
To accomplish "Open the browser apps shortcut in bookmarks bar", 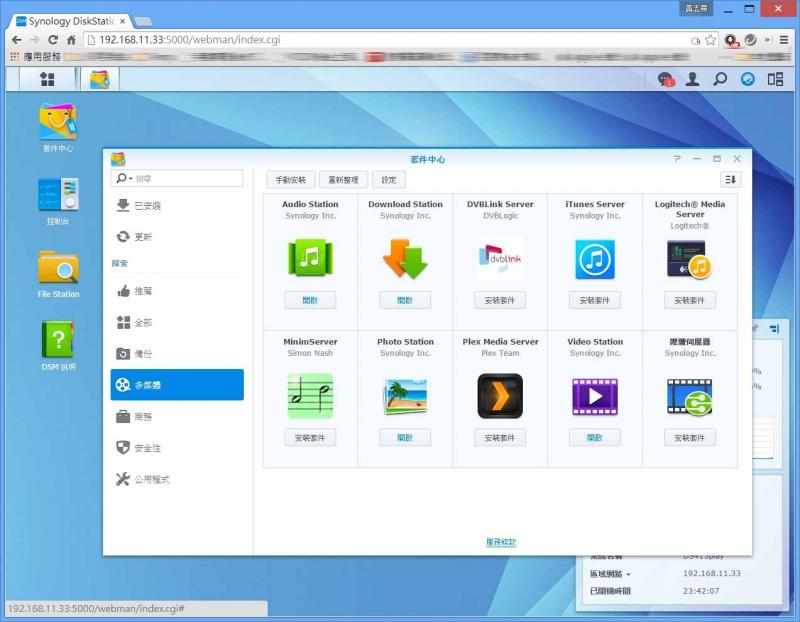I will [x=35, y=57].
